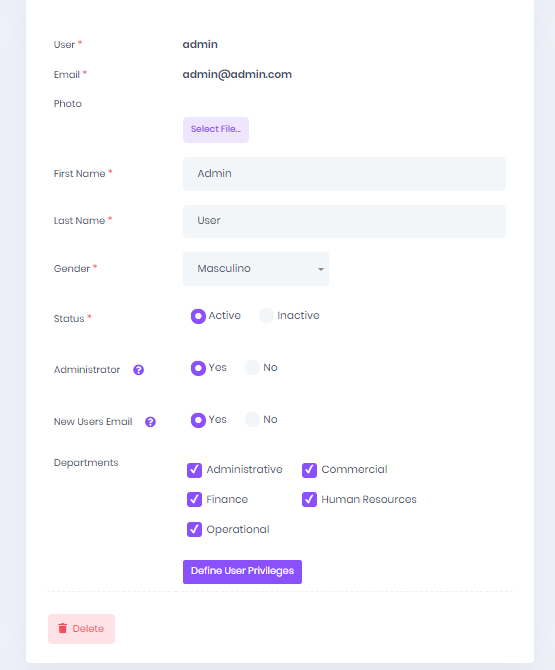
Task: Select No for New Users Email
Action: [x=253, y=420]
